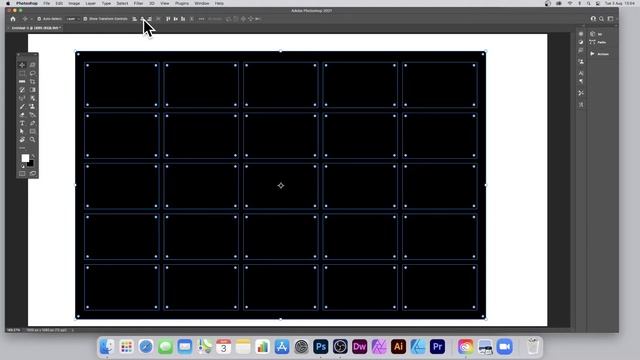Image resolution: width=640 pixels, height=360 pixels.
Task: Toggle the Auto-Select checkbox
Action: click(x=39, y=19)
